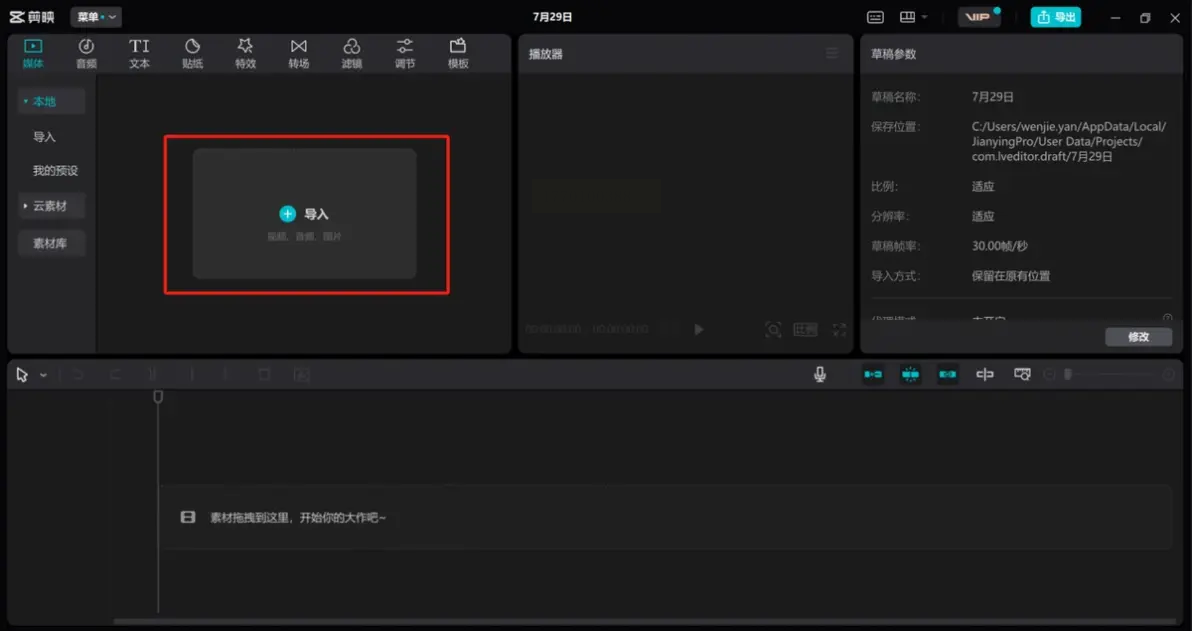Screen dimensions: 1192x631
Task: Select the 贴纸 (Stickers) tab
Action: (x=192, y=54)
